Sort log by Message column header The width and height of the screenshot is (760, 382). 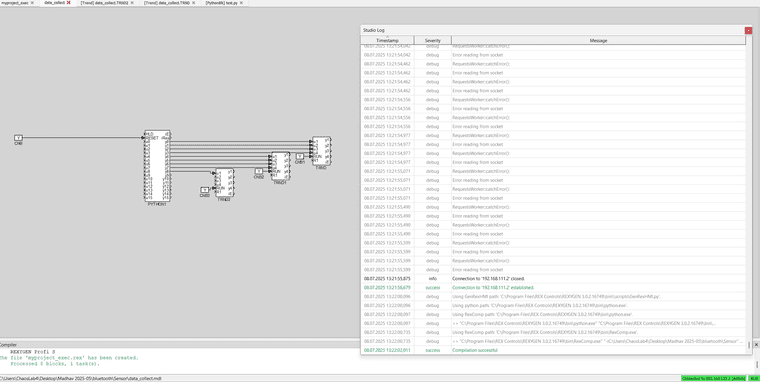599,41
